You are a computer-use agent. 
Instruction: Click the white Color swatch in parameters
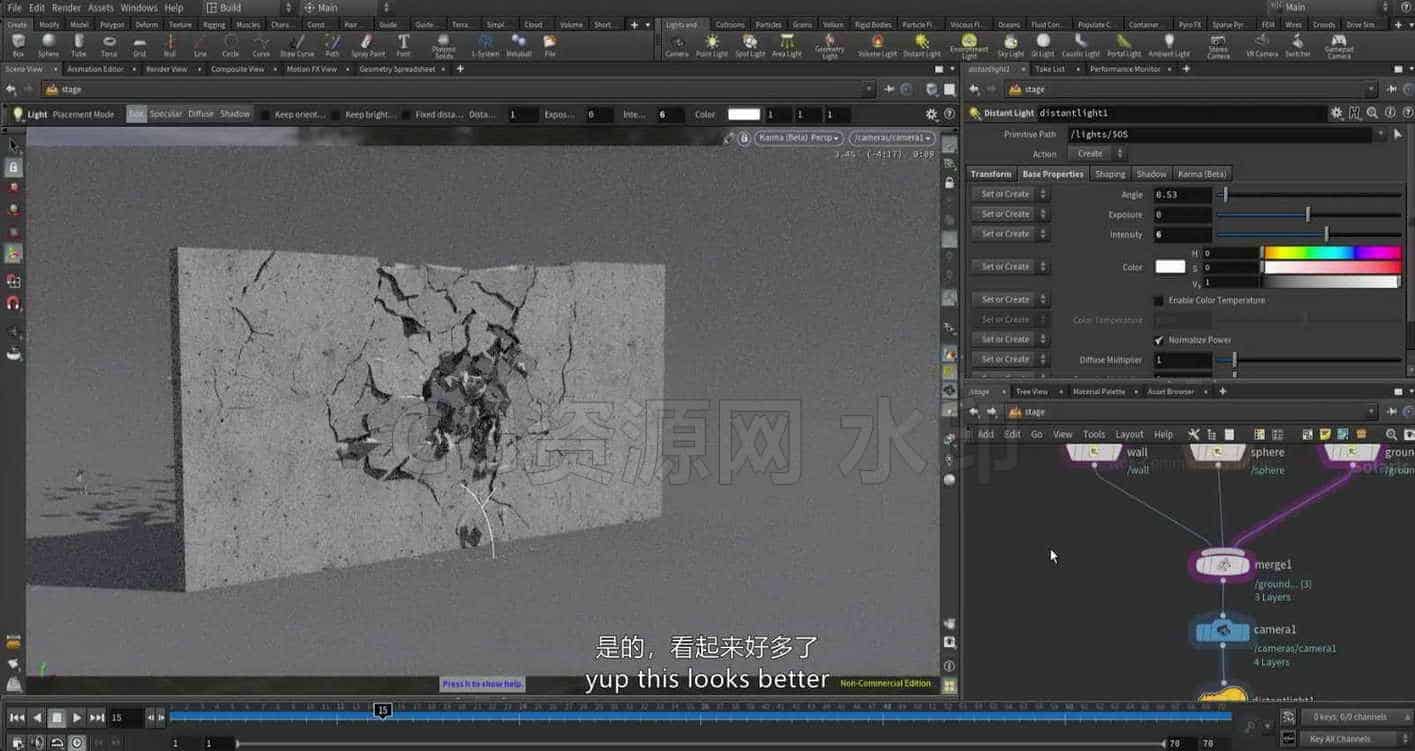click(1170, 267)
